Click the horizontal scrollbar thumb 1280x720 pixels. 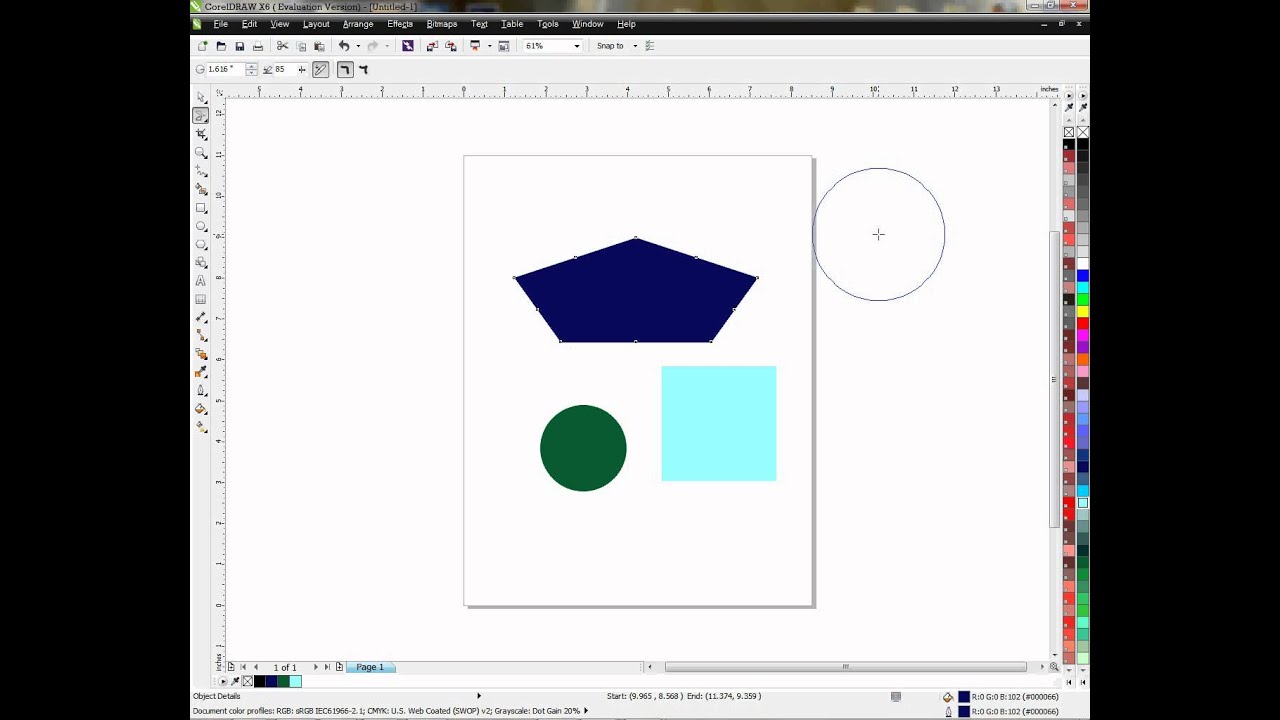(x=845, y=667)
